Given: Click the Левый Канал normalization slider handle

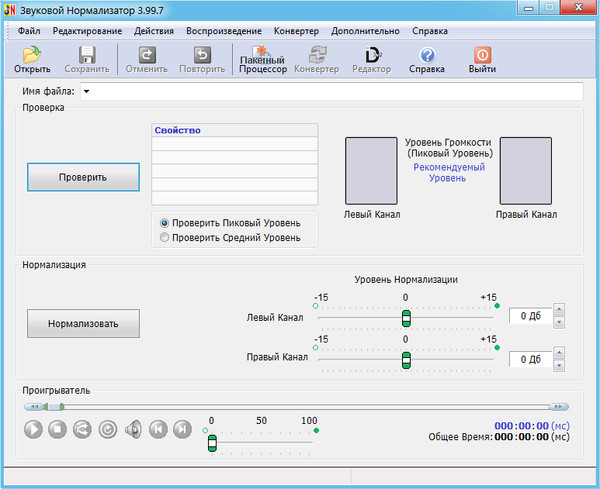Looking at the screenshot, I should [406, 318].
